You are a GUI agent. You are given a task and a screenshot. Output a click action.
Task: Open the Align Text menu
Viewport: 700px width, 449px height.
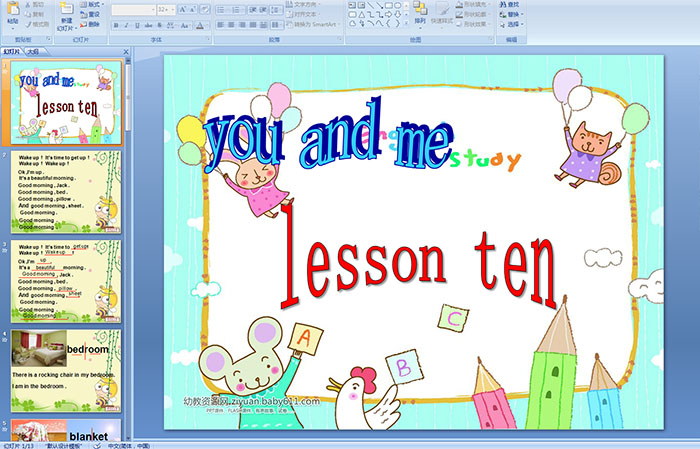(304, 14)
